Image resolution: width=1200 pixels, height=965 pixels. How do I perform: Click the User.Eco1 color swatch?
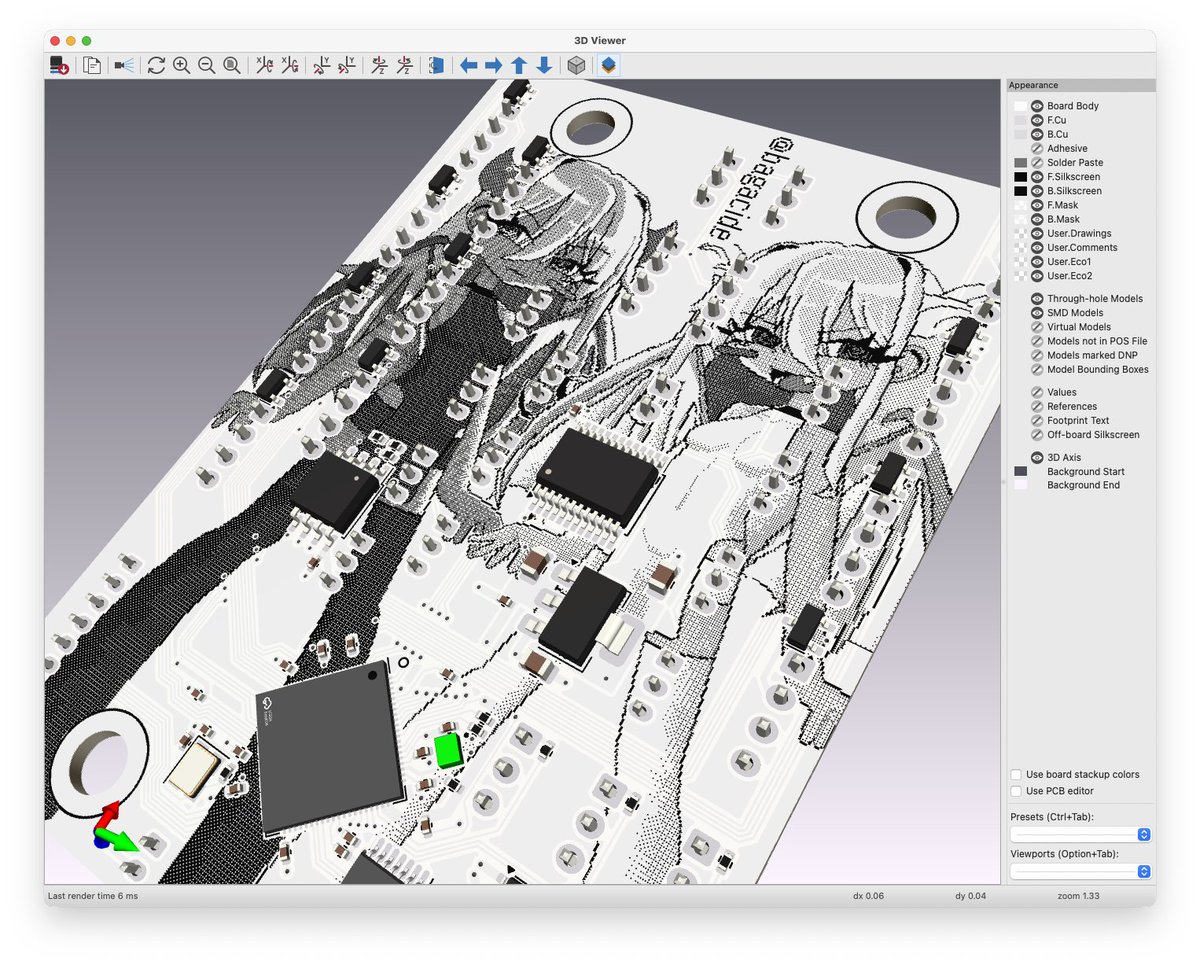coord(1020,262)
